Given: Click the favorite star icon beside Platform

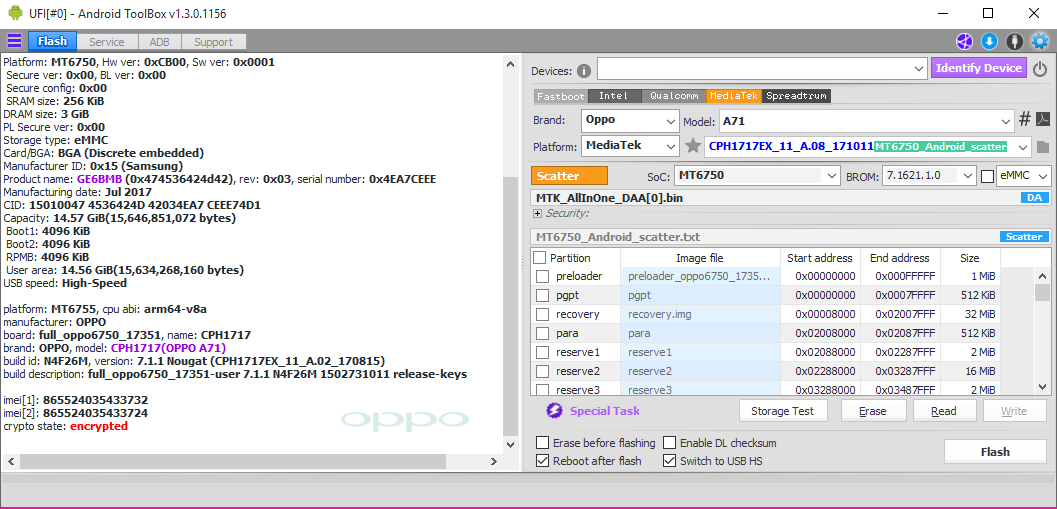Looking at the screenshot, I should [692, 146].
